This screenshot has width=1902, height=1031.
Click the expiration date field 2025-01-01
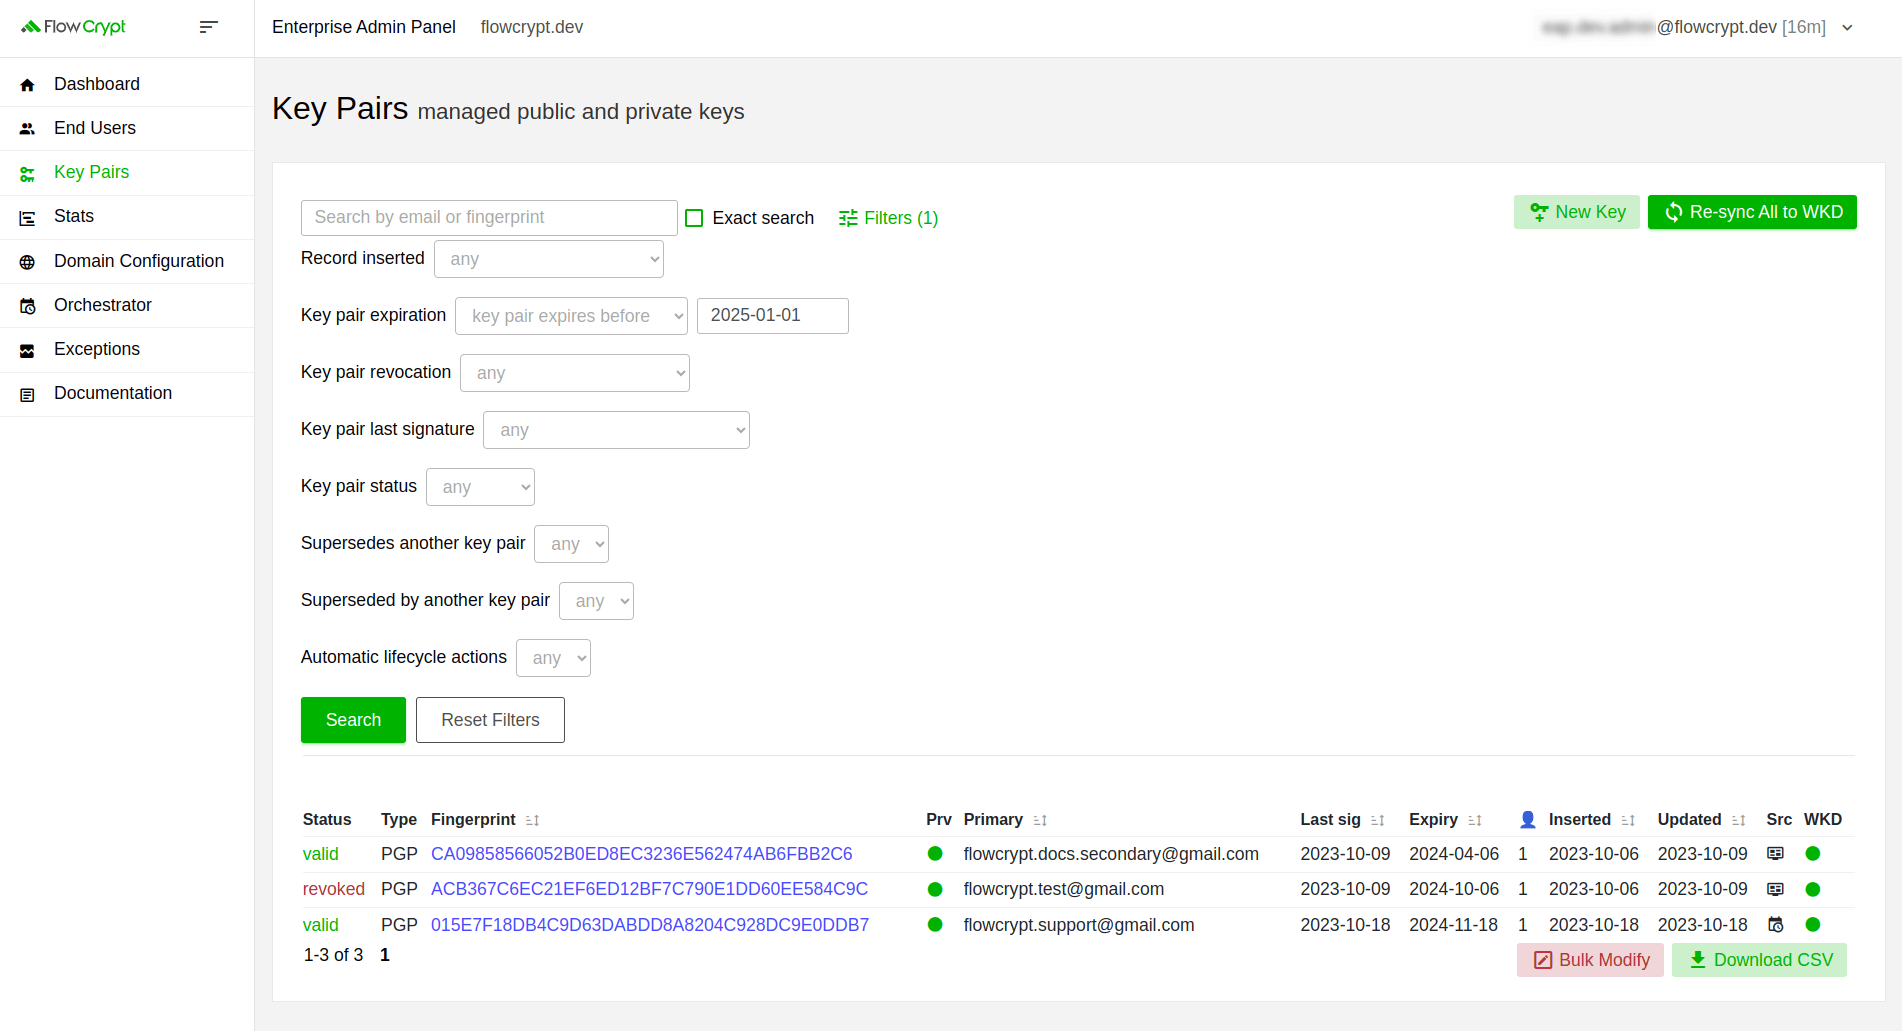click(x=772, y=316)
